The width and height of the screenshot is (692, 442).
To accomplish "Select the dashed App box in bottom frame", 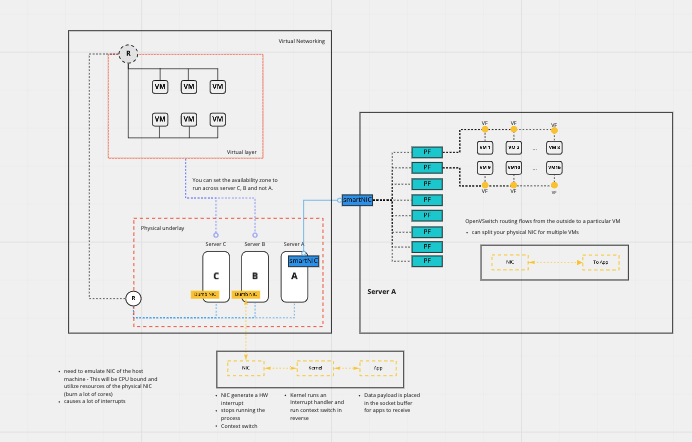I will tap(377, 368).
